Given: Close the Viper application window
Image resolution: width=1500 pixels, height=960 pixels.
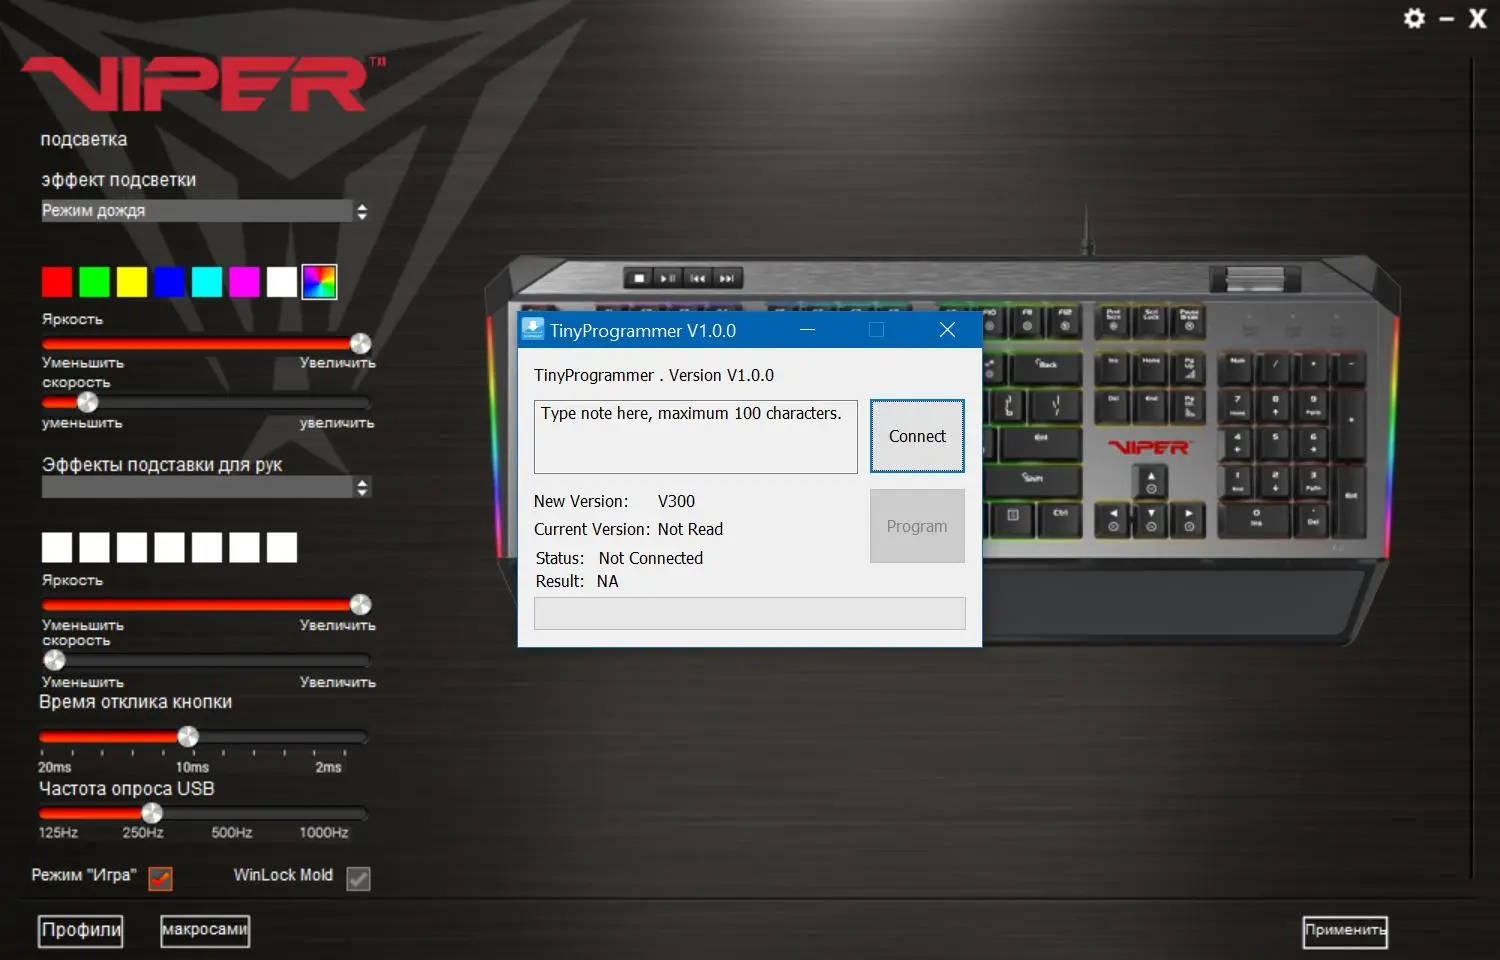Looking at the screenshot, I should click(1477, 18).
